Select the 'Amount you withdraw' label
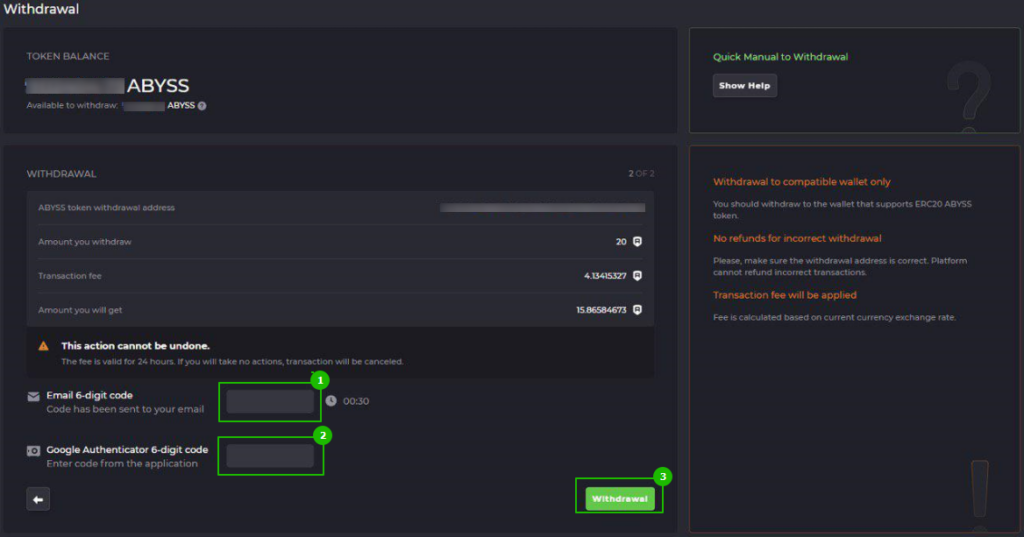The height and width of the screenshot is (537, 1024). (x=84, y=242)
